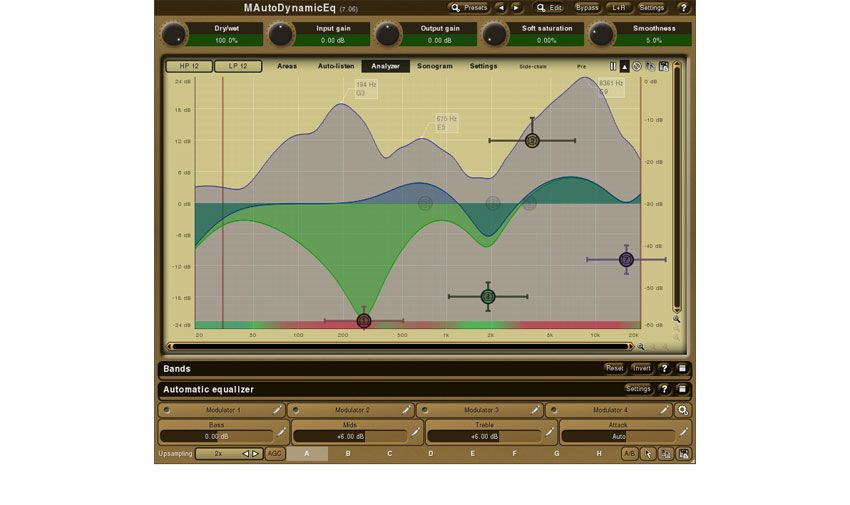Switch to the Sonogram tab
This screenshot has height=505, width=850.
pyautogui.click(x=435, y=66)
